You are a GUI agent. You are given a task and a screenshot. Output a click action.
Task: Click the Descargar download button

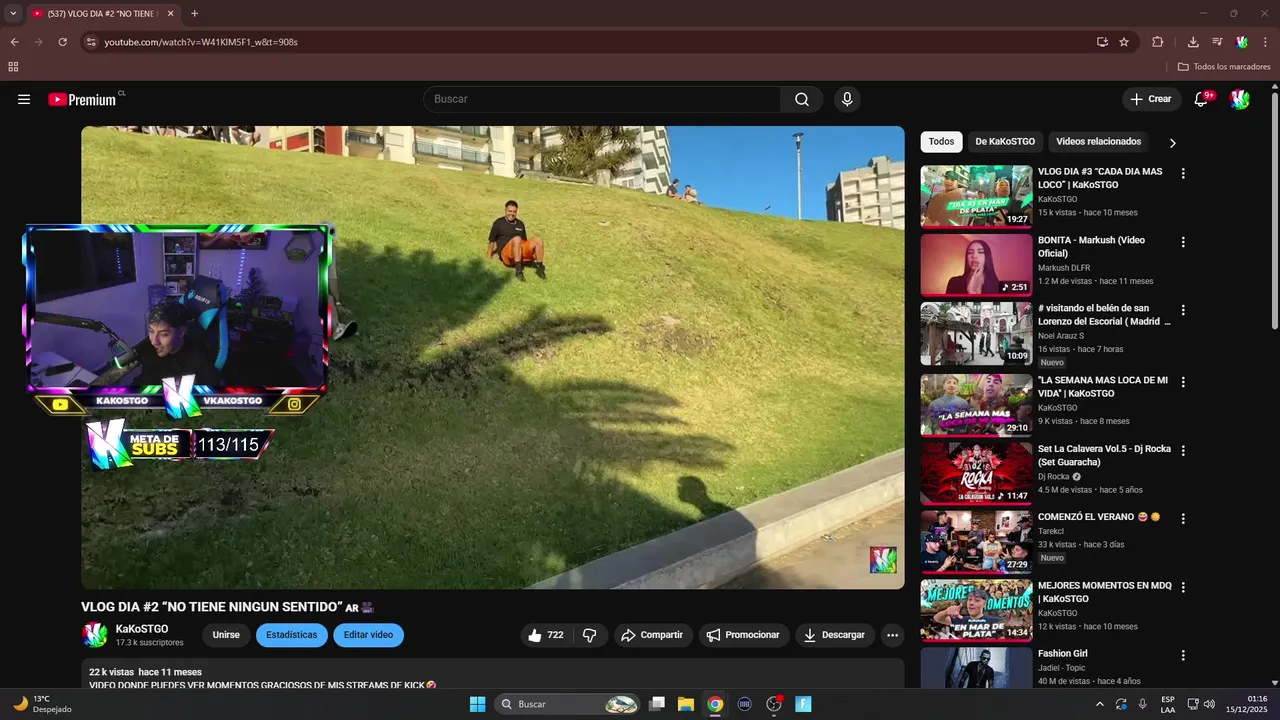tap(834, 635)
